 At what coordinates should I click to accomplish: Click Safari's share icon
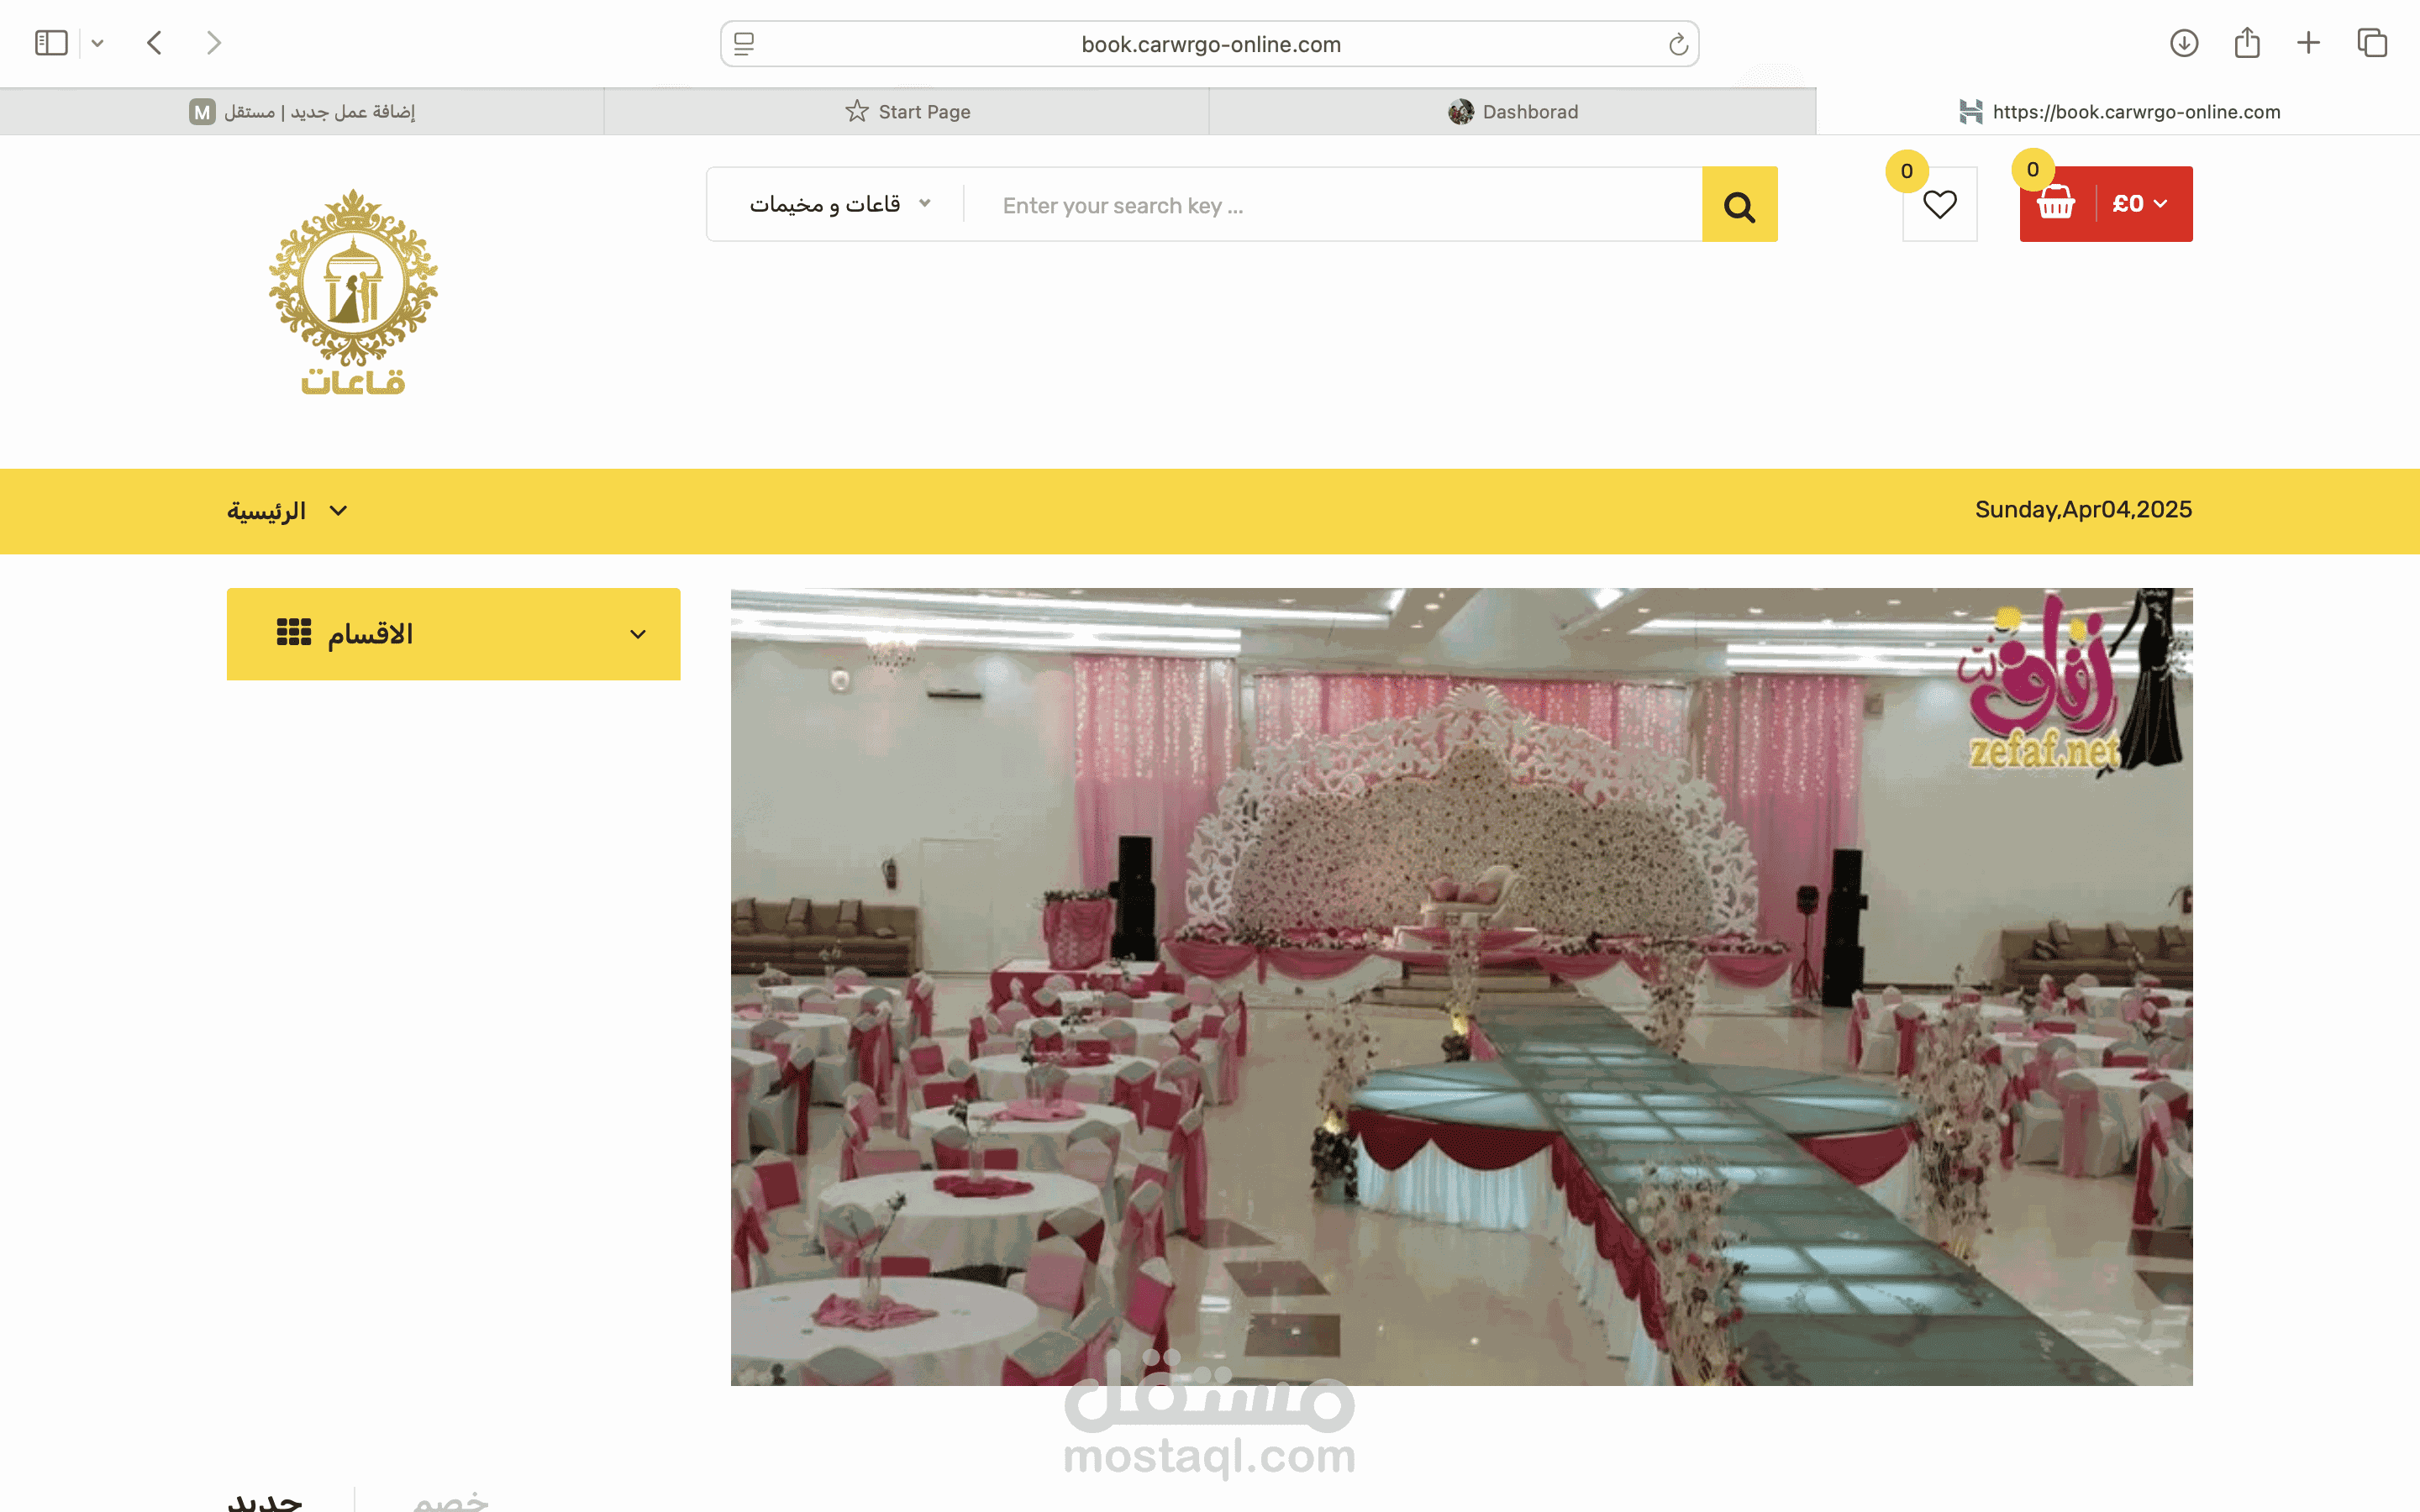coord(2248,42)
